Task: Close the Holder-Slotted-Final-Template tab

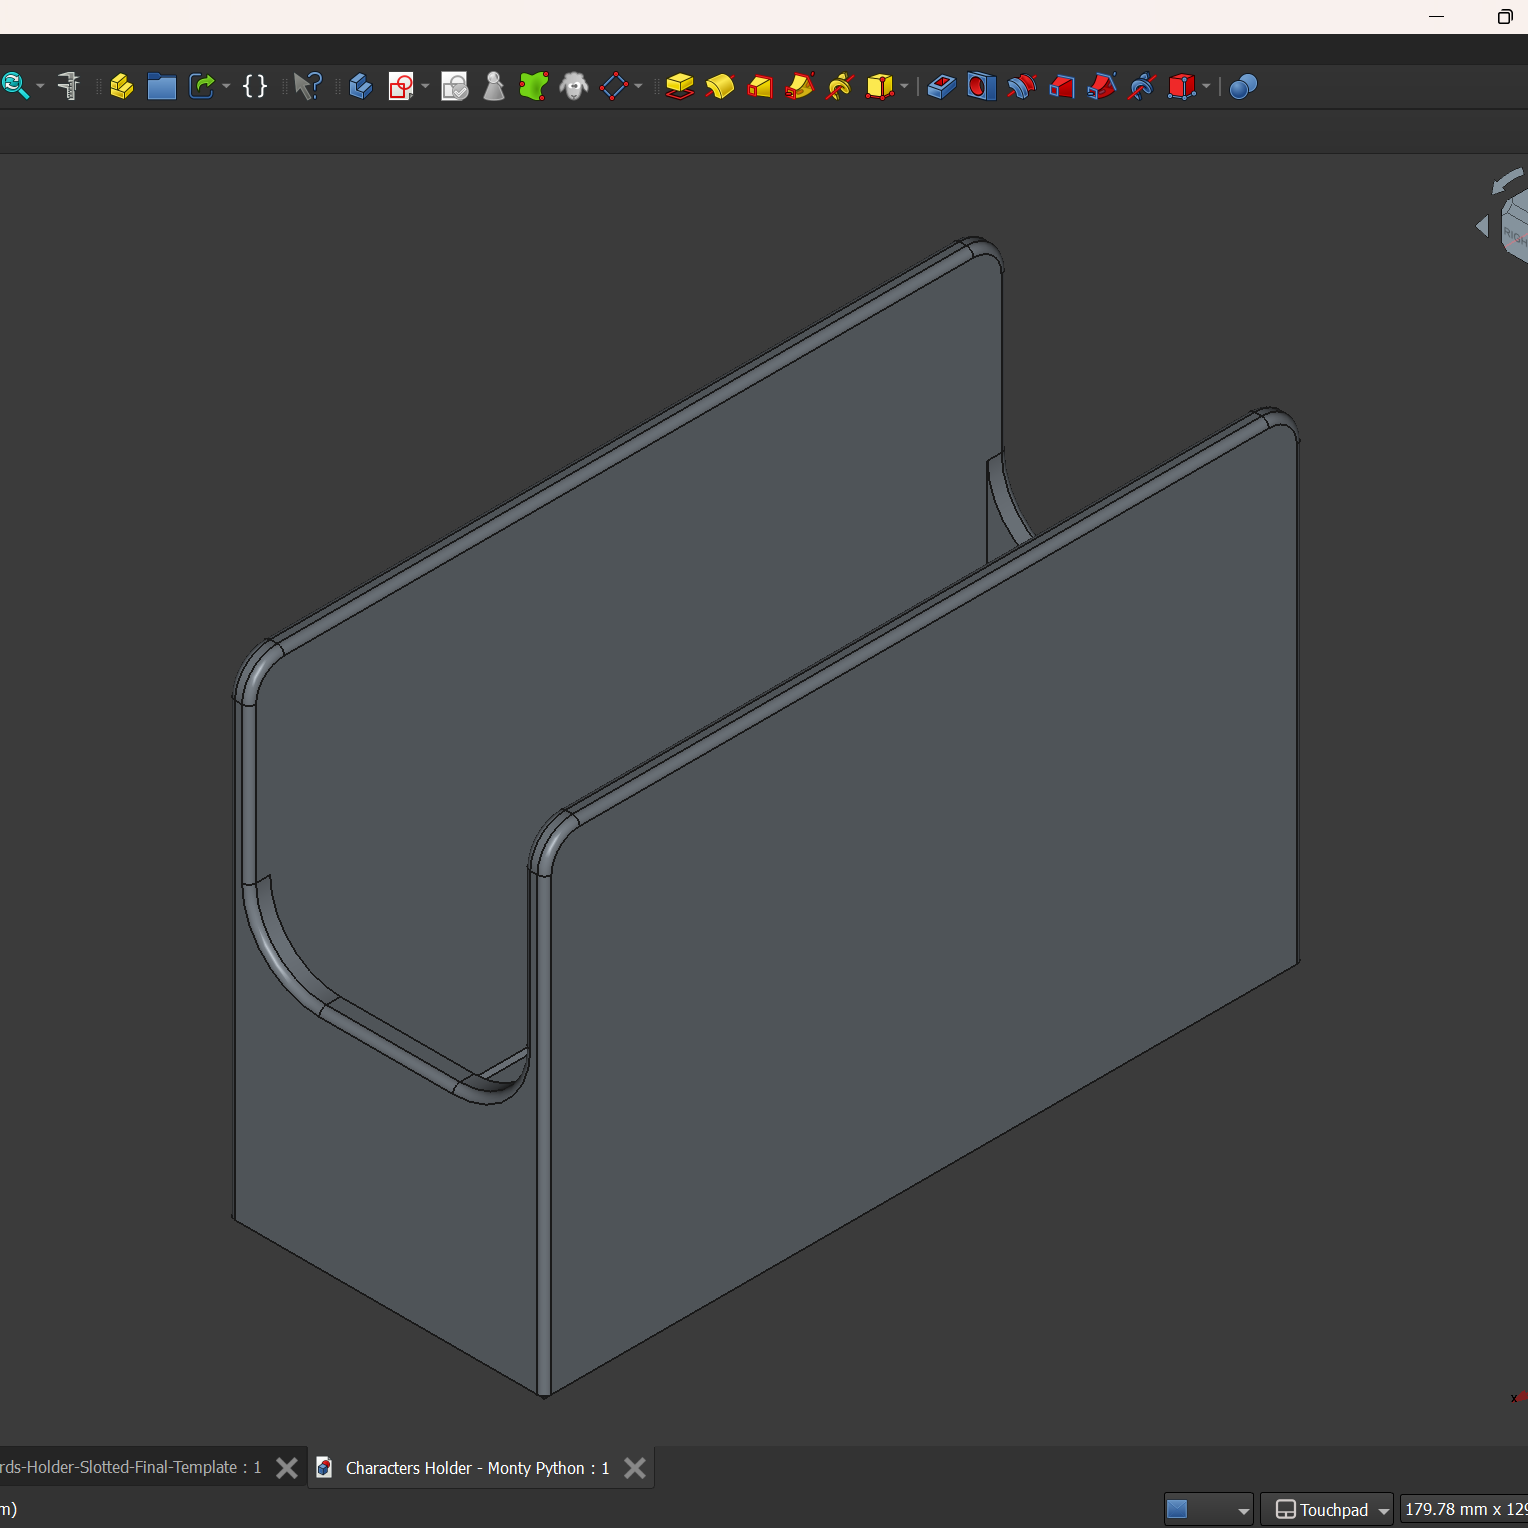Action: [287, 1468]
